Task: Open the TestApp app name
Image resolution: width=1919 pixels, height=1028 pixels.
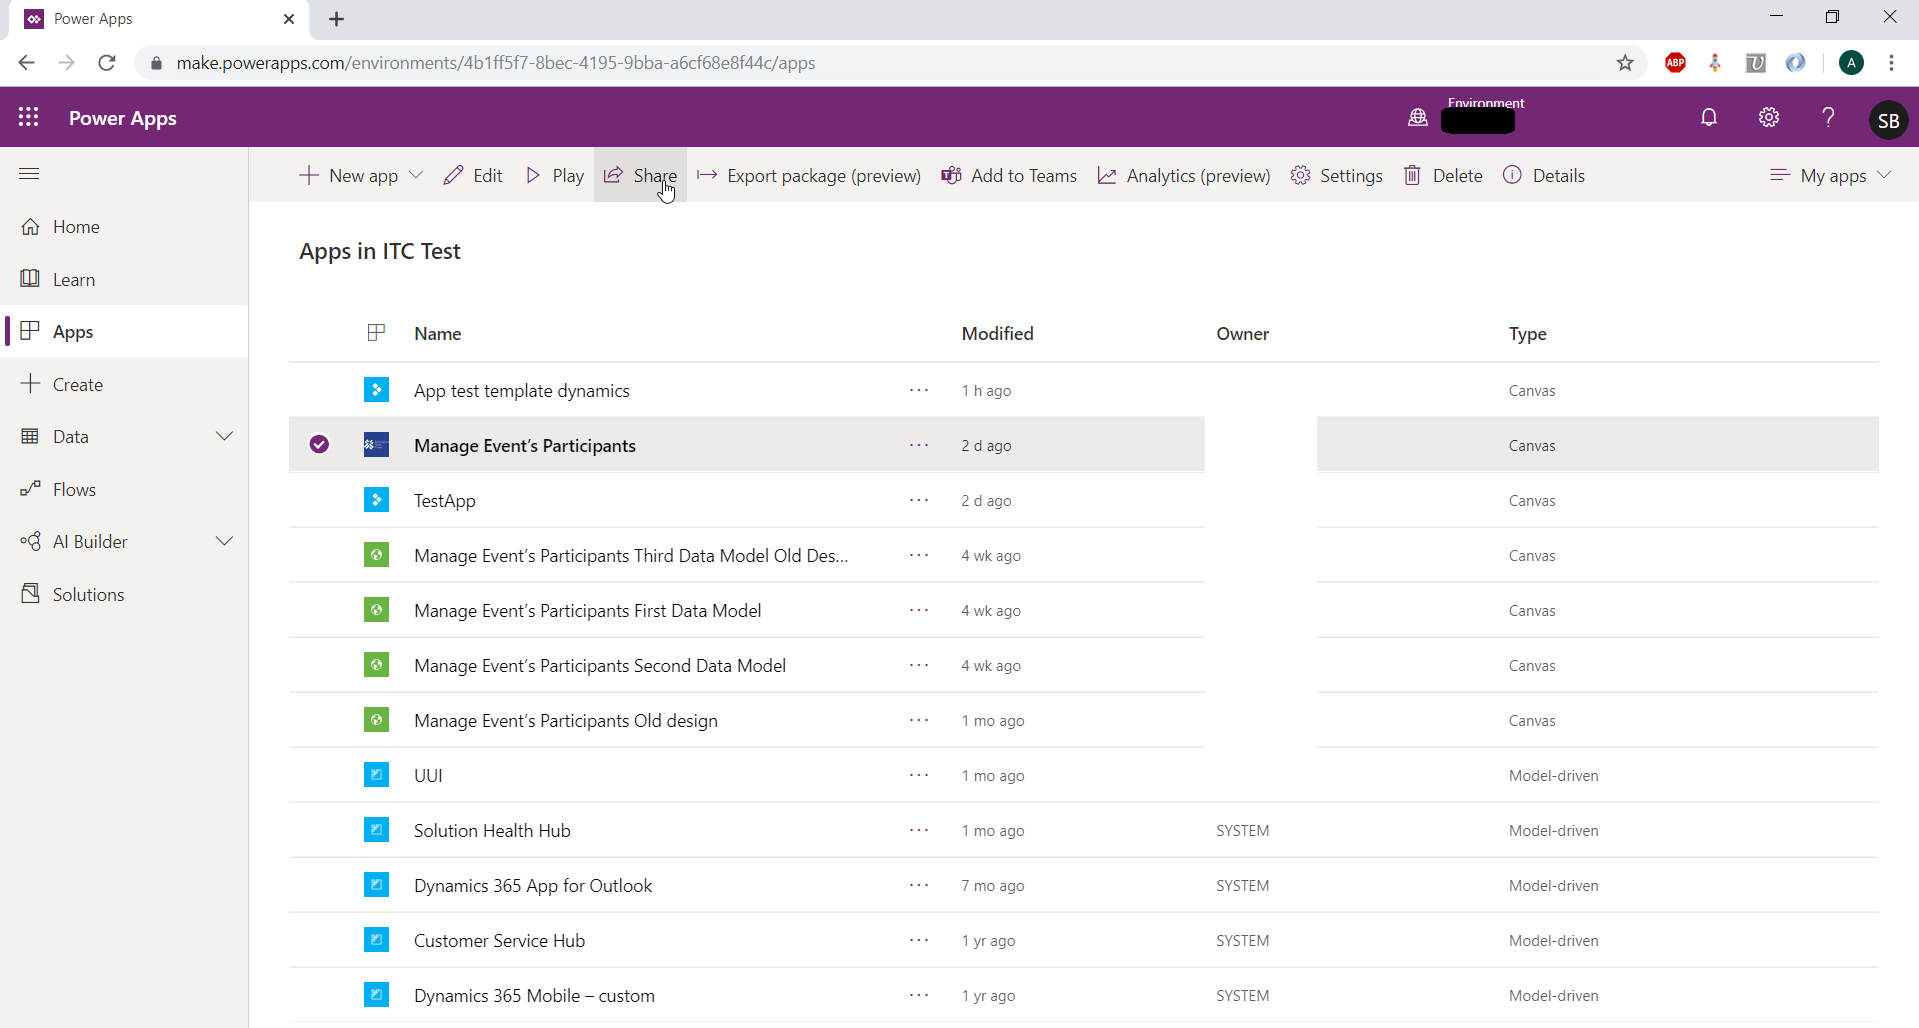Action: [445, 500]
